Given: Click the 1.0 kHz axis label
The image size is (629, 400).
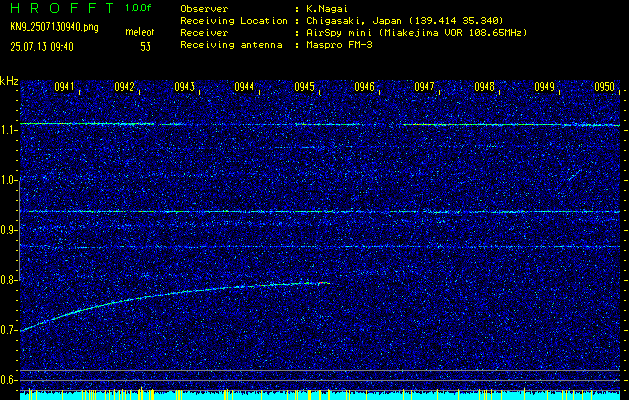Looking at the screenshot, I should click(x=8, y=181).
